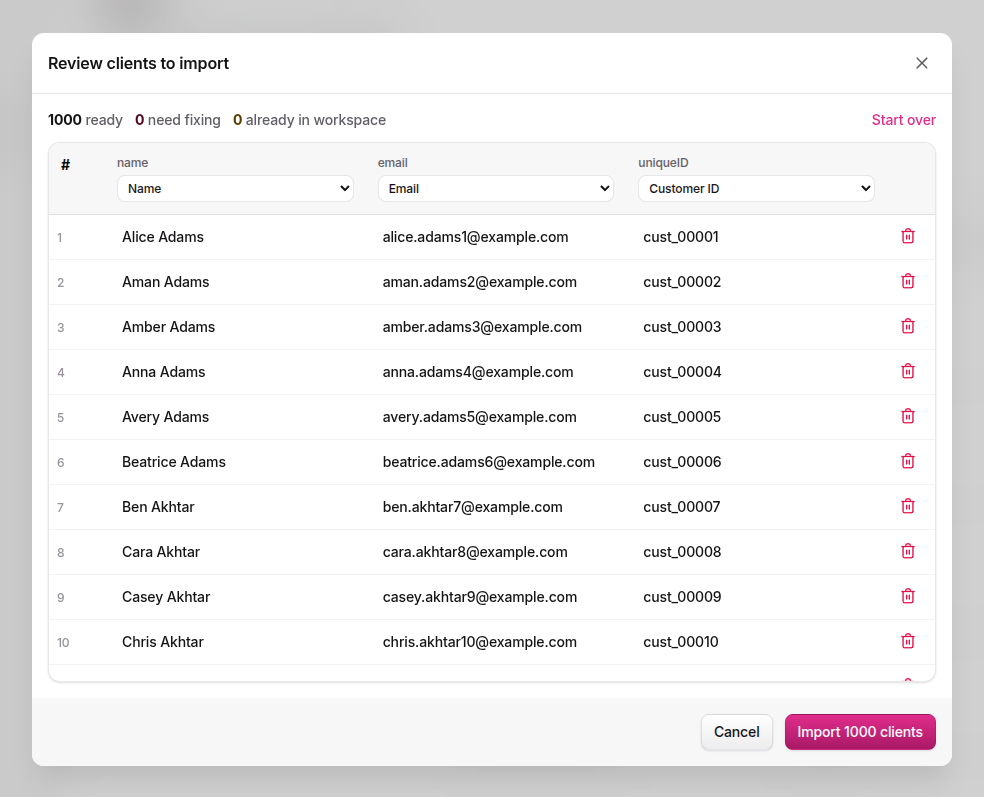This screenshot has height=797, width=984.
Task: Click the ID cust_00002
Action: [682, 282]
